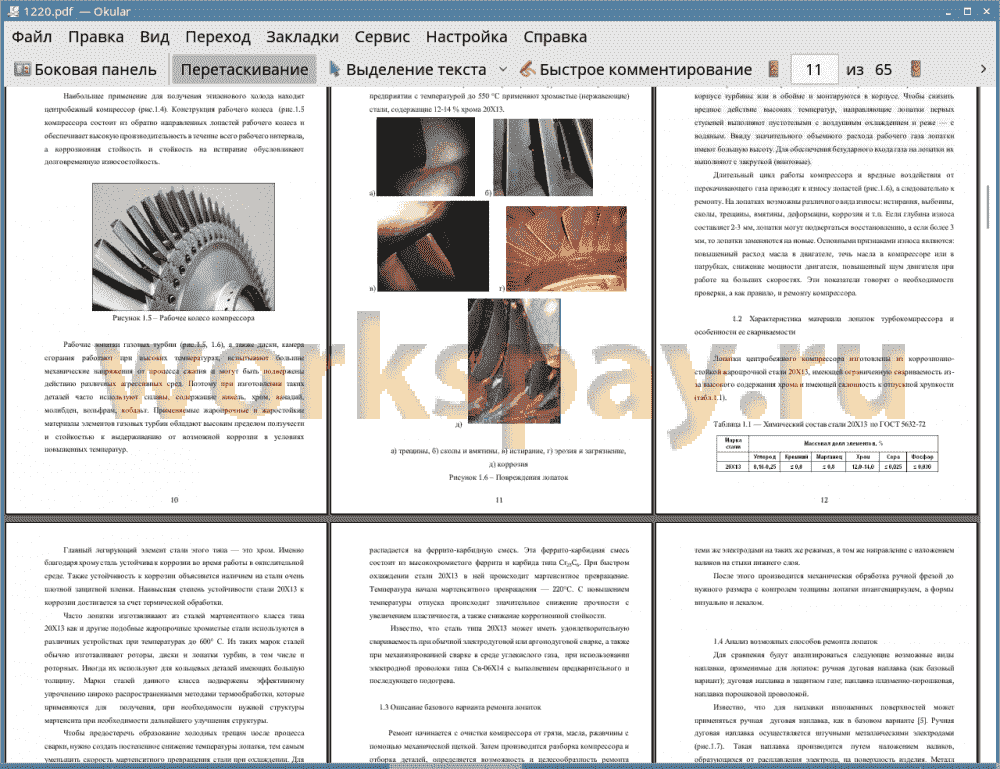Select the Выделение текста tool

coord(408,69)
